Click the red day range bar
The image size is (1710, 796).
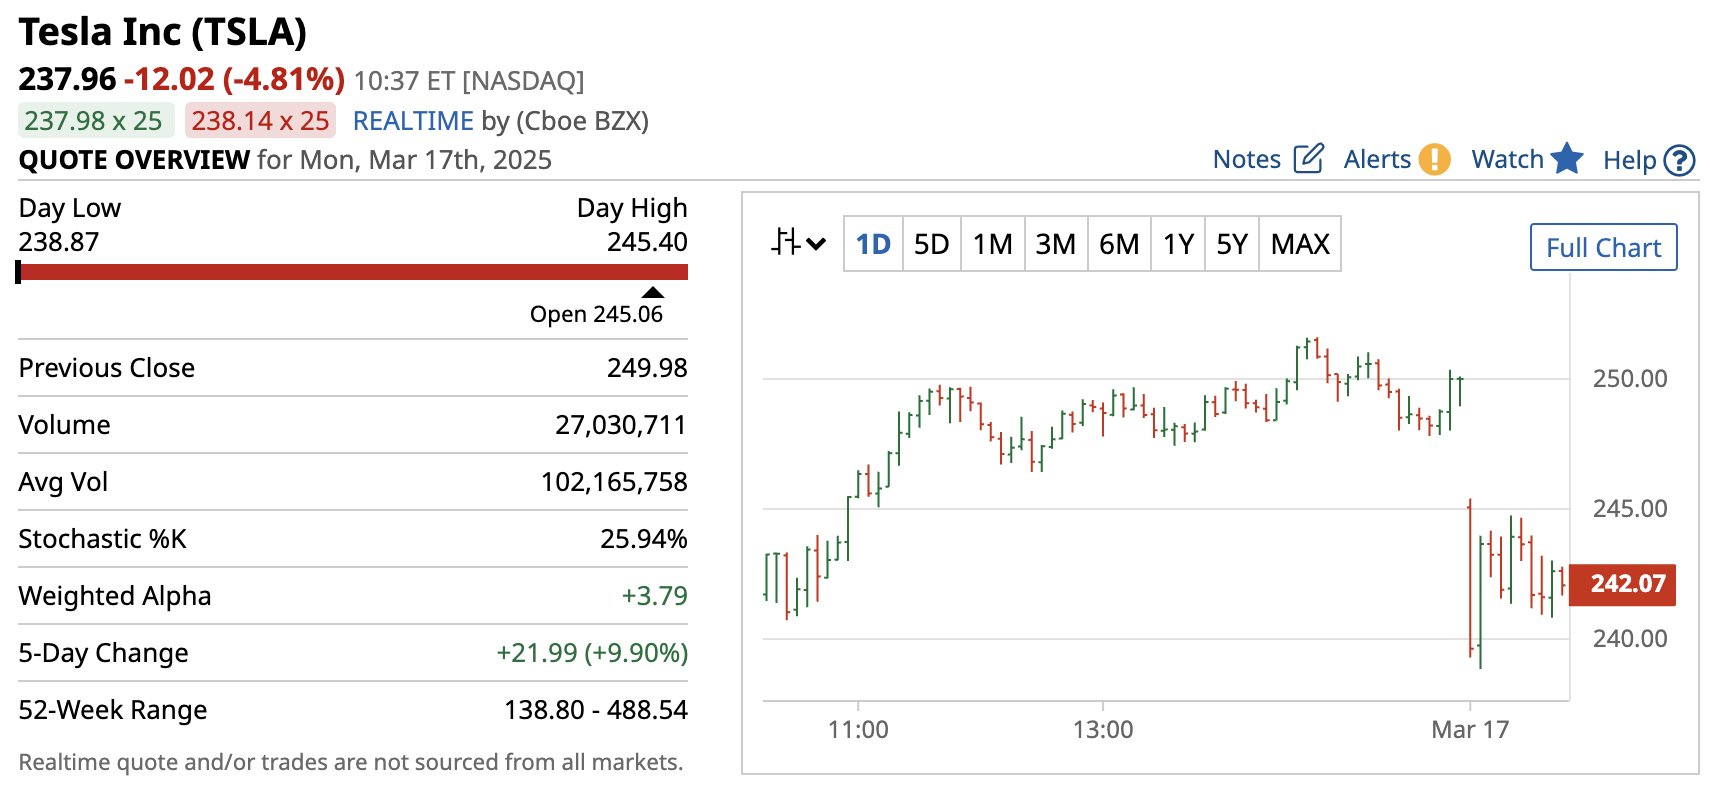coord(353,272)
